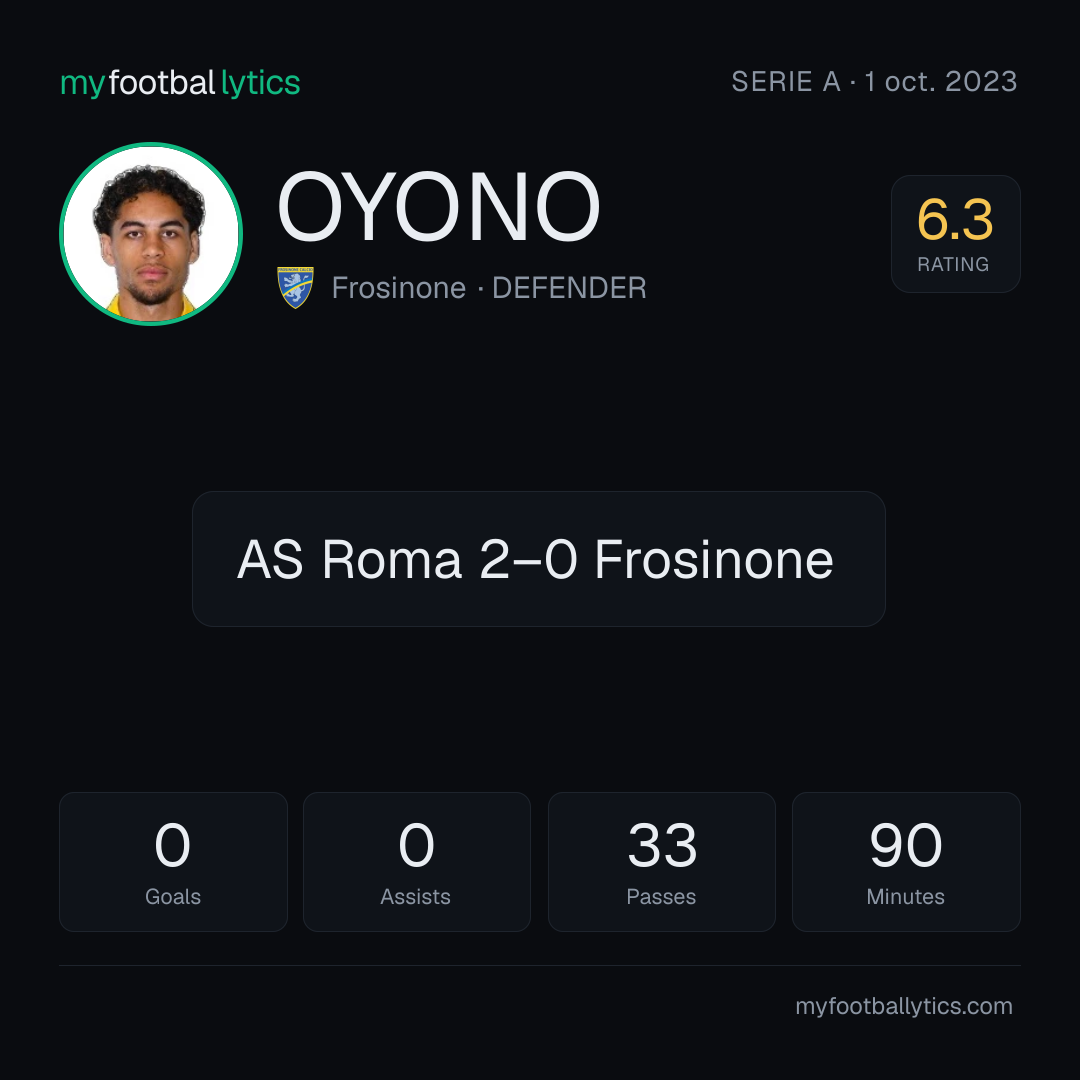Click the Frosinone club crest icon
Screen dimensions: 1080x1080
[295, 287]
